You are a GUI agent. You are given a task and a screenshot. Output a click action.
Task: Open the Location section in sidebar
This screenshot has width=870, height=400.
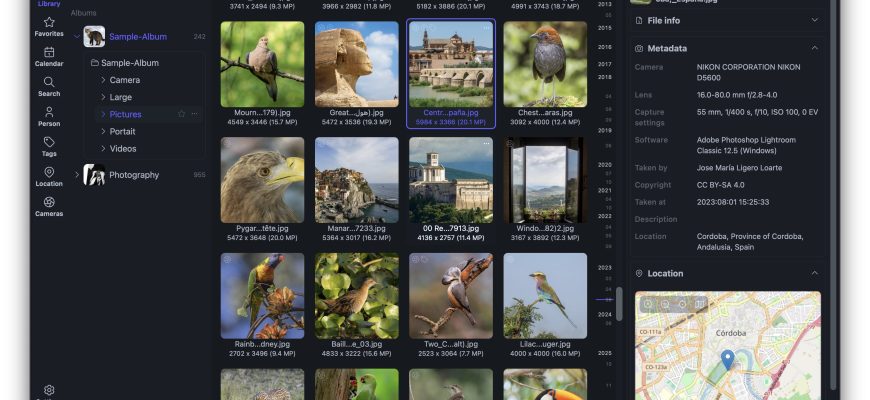point(49,176)
